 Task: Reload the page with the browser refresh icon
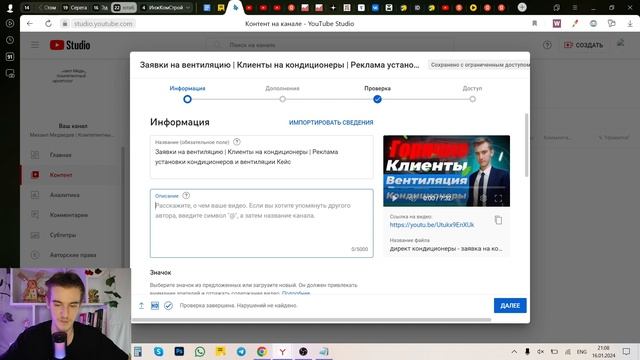coord(48,24)
